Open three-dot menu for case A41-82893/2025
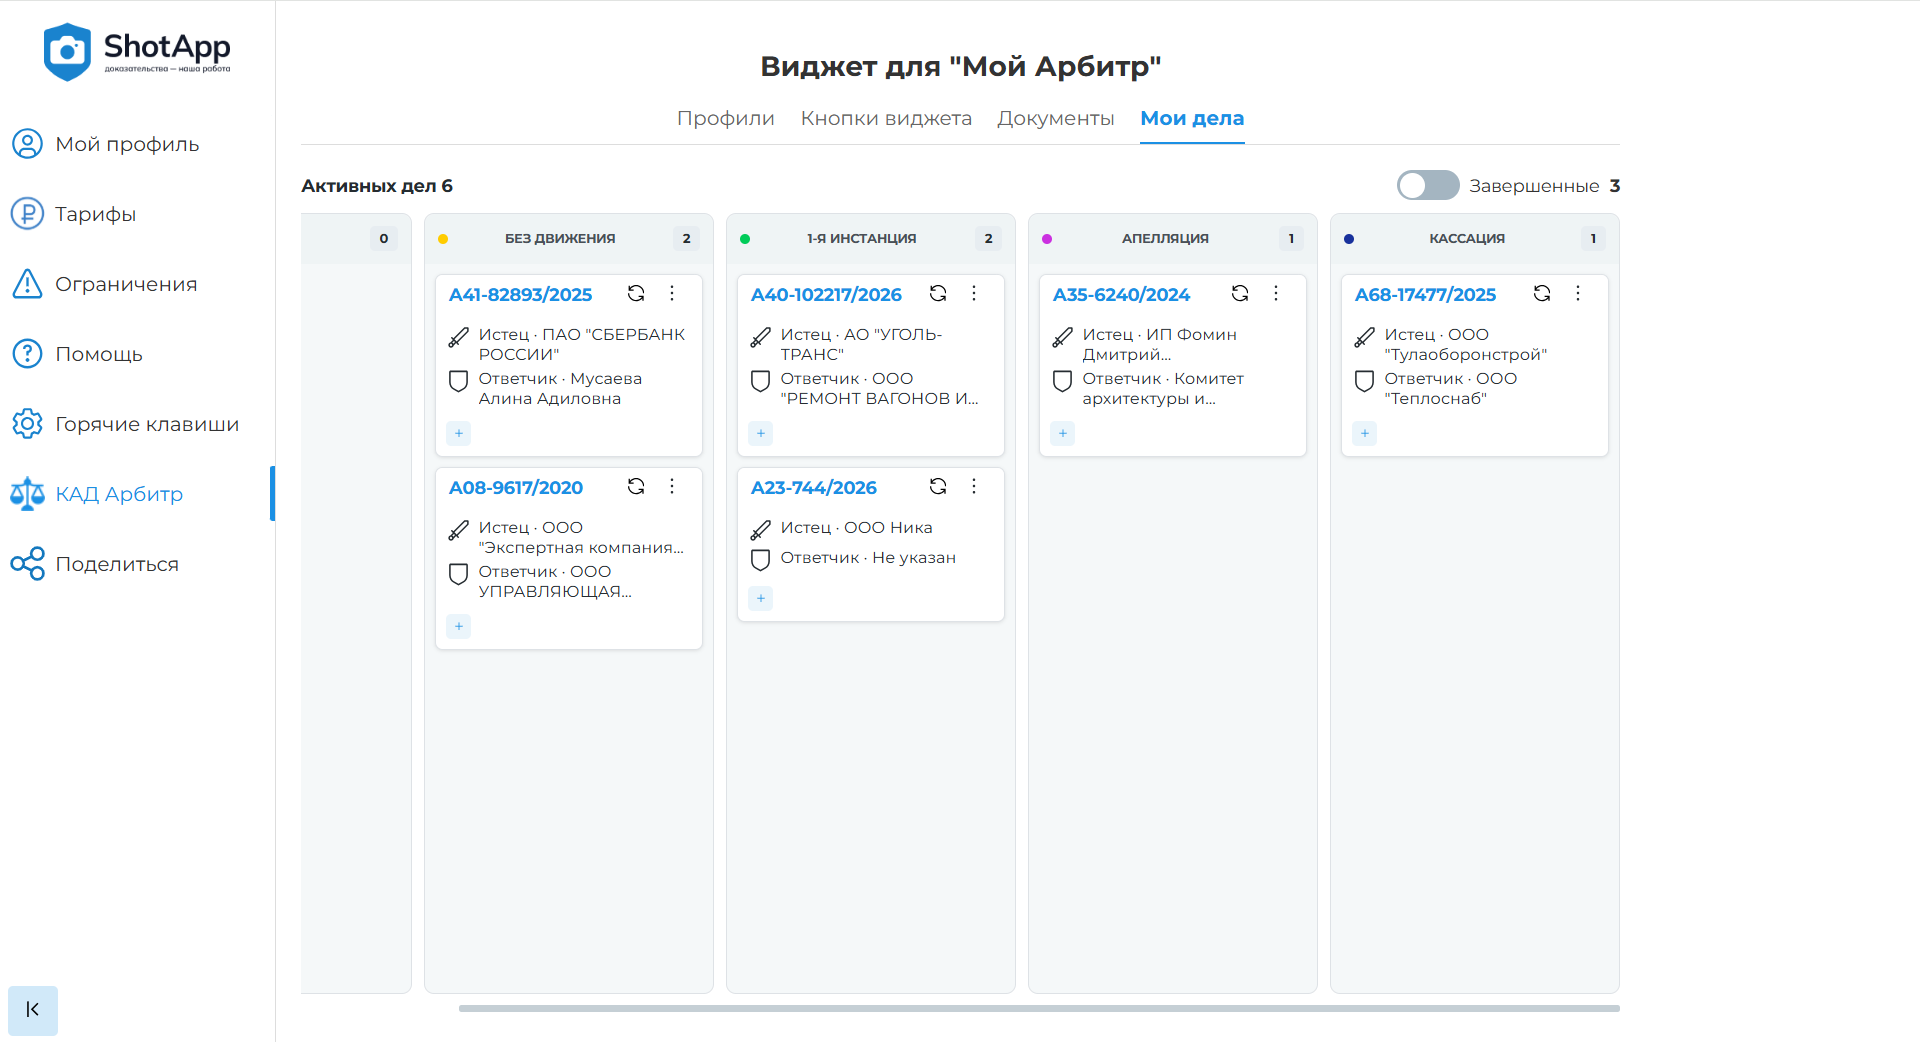Screen dimensions: 1920x1042 click(672, 293)
